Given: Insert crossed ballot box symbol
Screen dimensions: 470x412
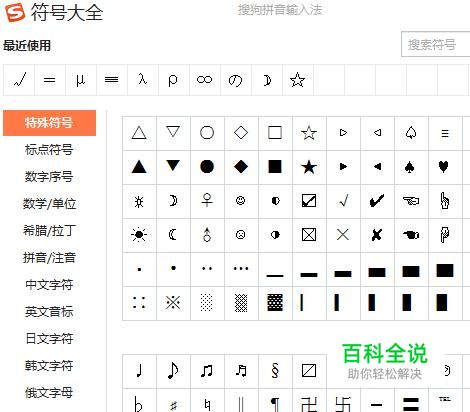Looking at the screenshot, I should pyautogui.click(x=309, y=235).
